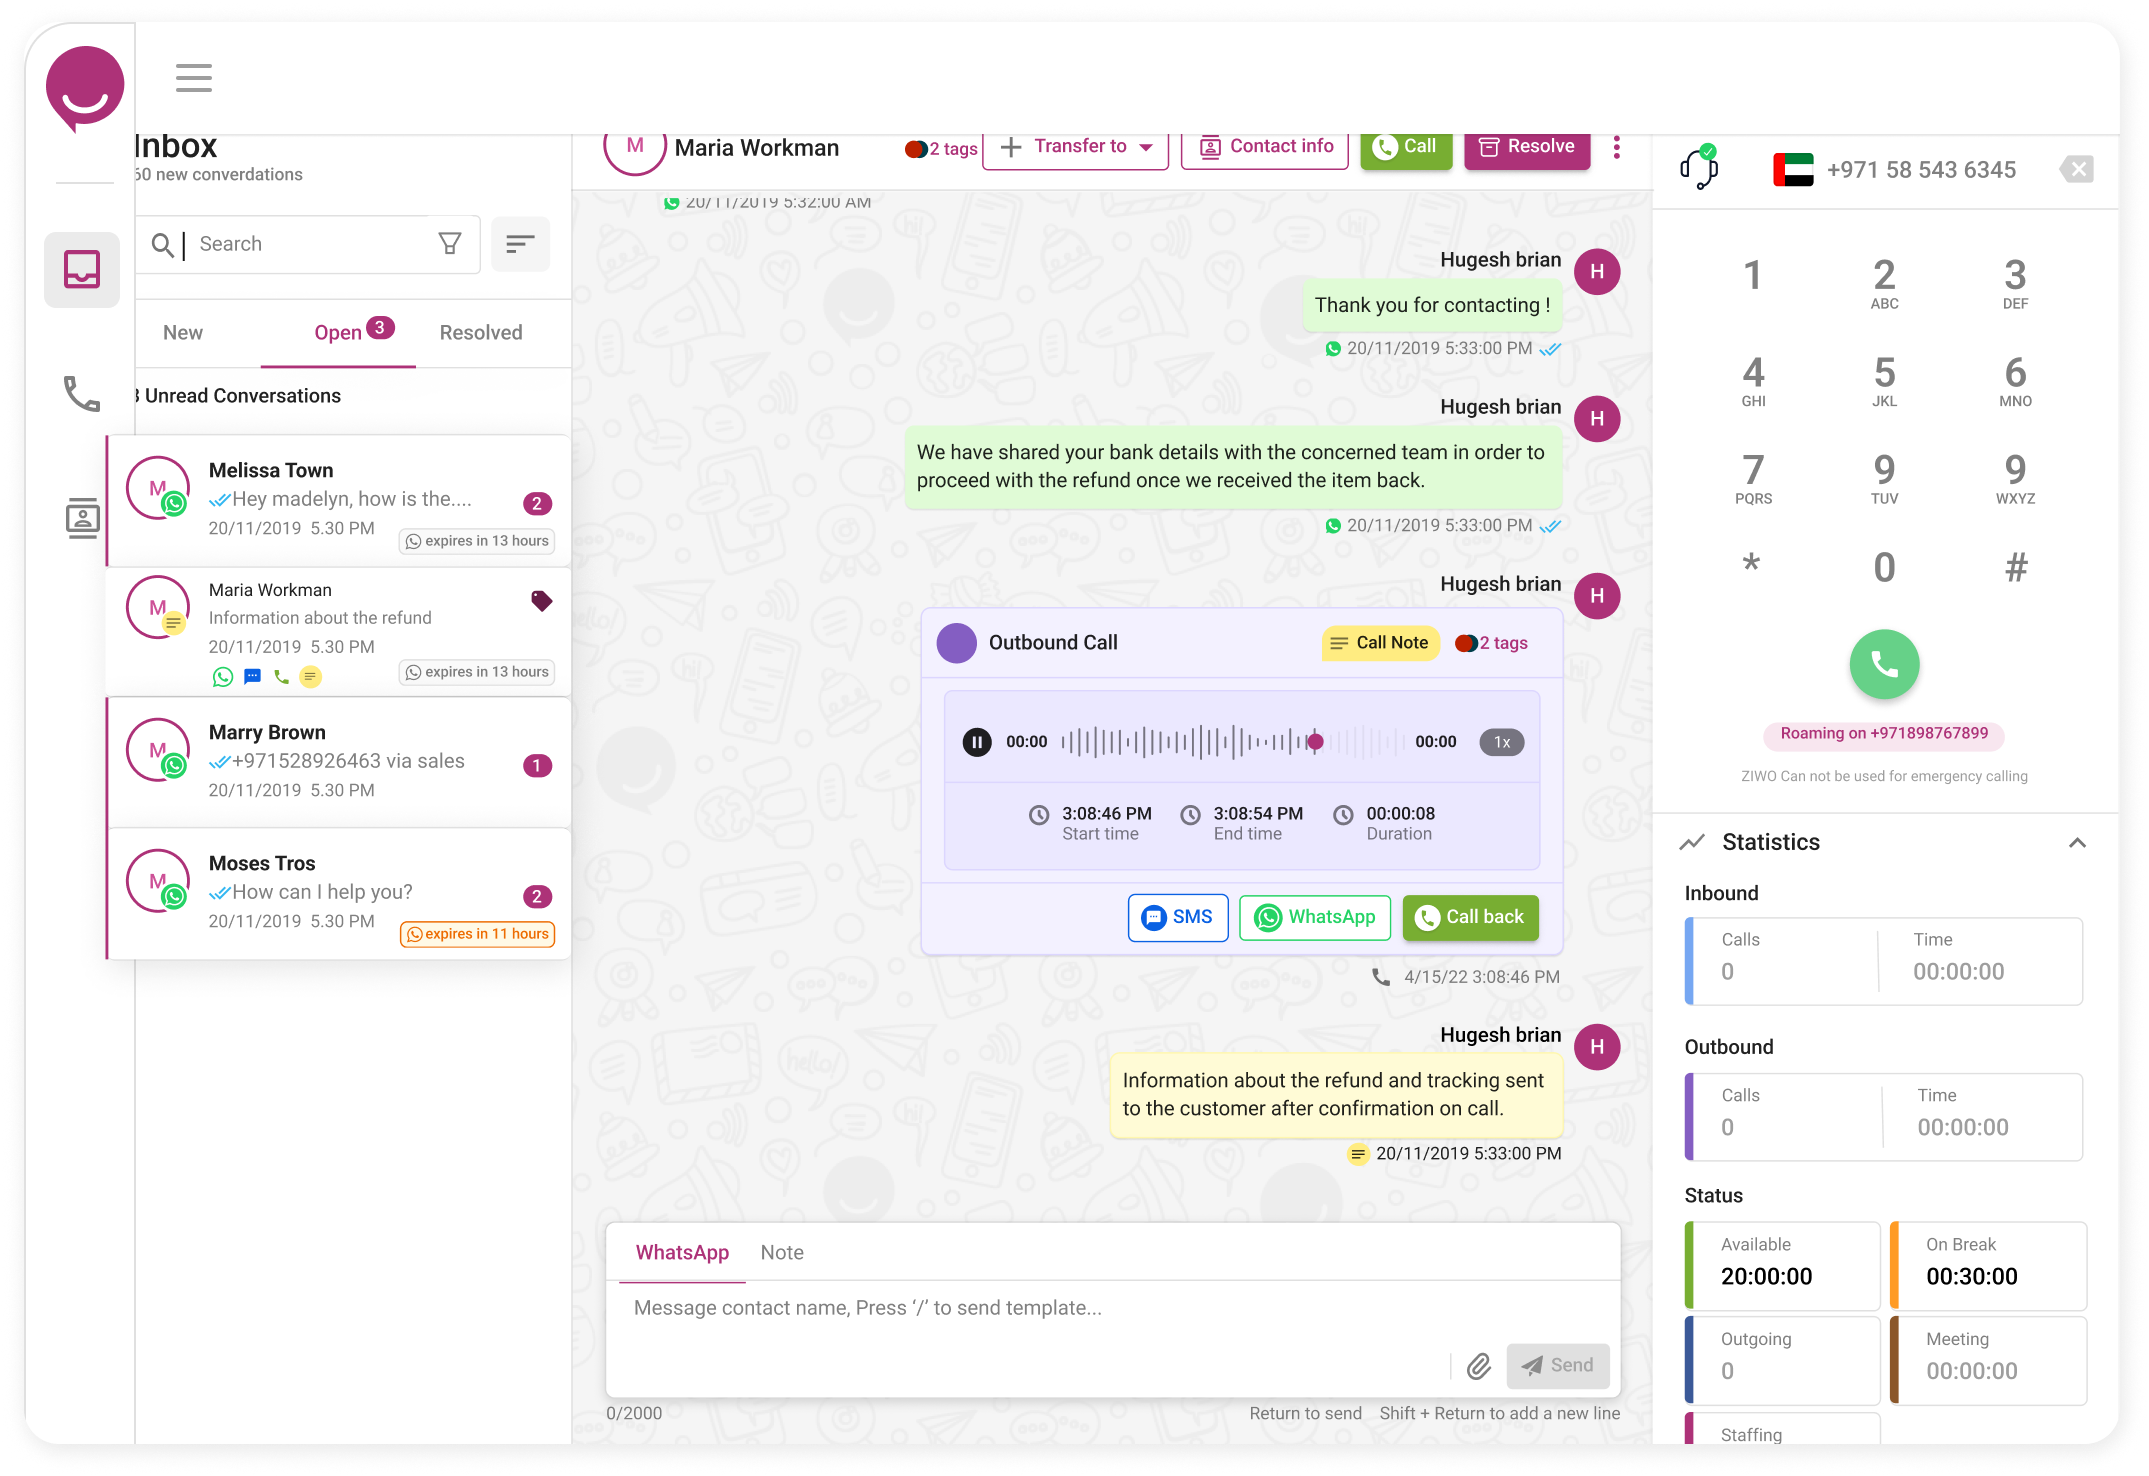
Task: Click the phone channel icon under Maria Workman
Action: pyautogui.click(x=282, y=677)
